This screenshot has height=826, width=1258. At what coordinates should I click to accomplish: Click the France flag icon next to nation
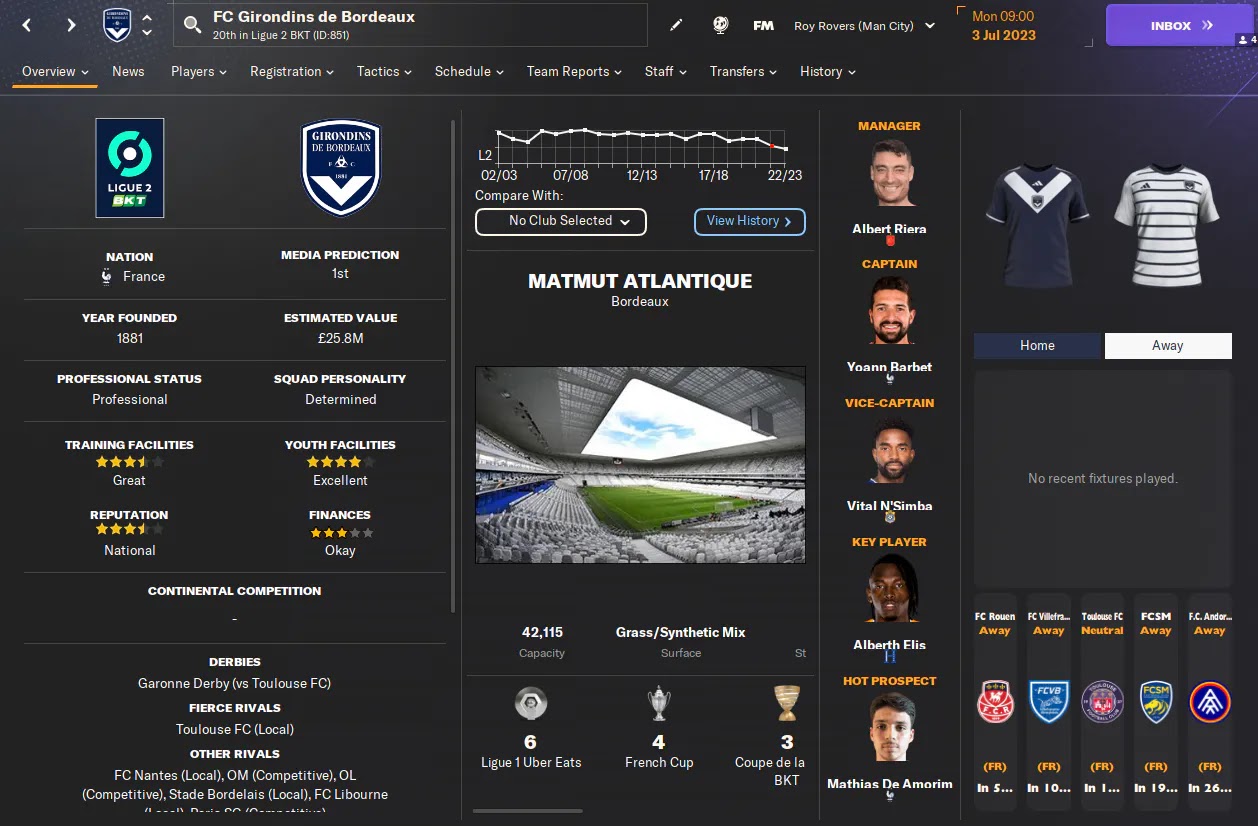click(x=106, y=276)
